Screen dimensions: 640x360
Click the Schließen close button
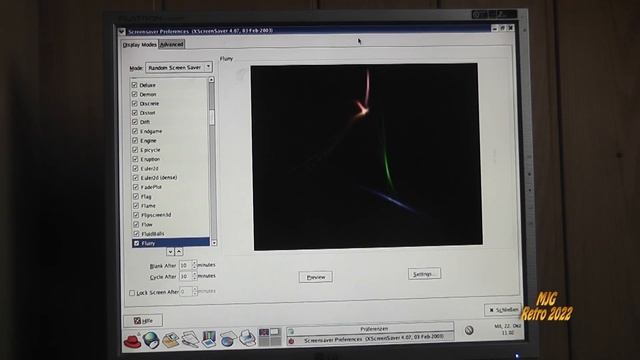503,310
